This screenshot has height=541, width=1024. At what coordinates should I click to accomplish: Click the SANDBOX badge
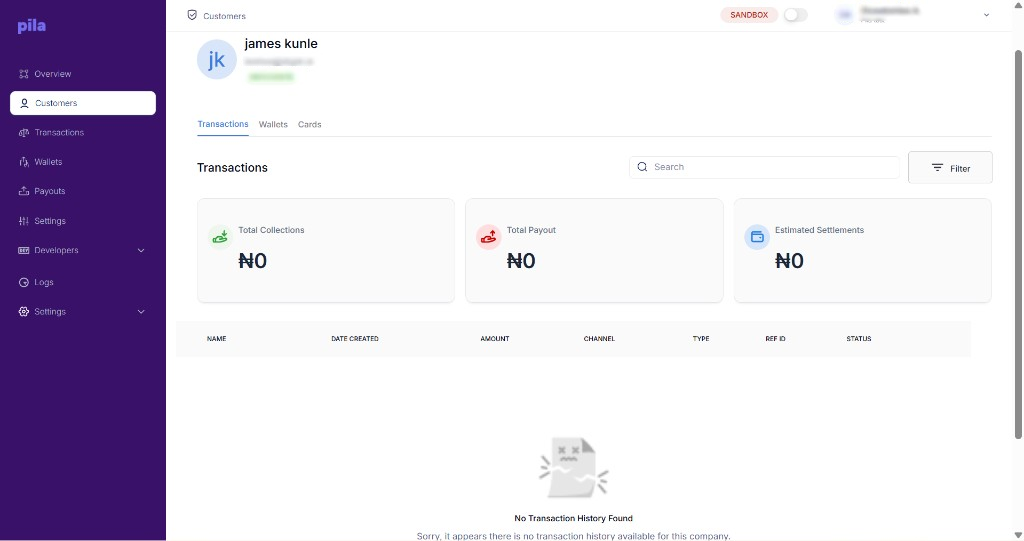[749, 15]
